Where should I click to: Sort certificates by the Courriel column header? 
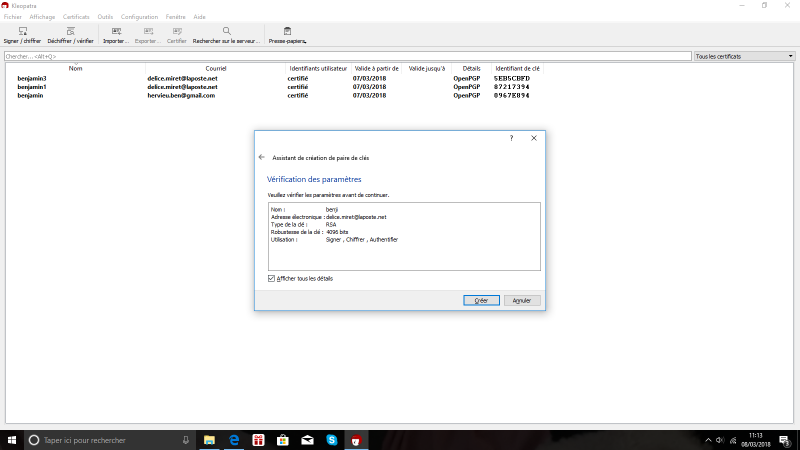216,68
